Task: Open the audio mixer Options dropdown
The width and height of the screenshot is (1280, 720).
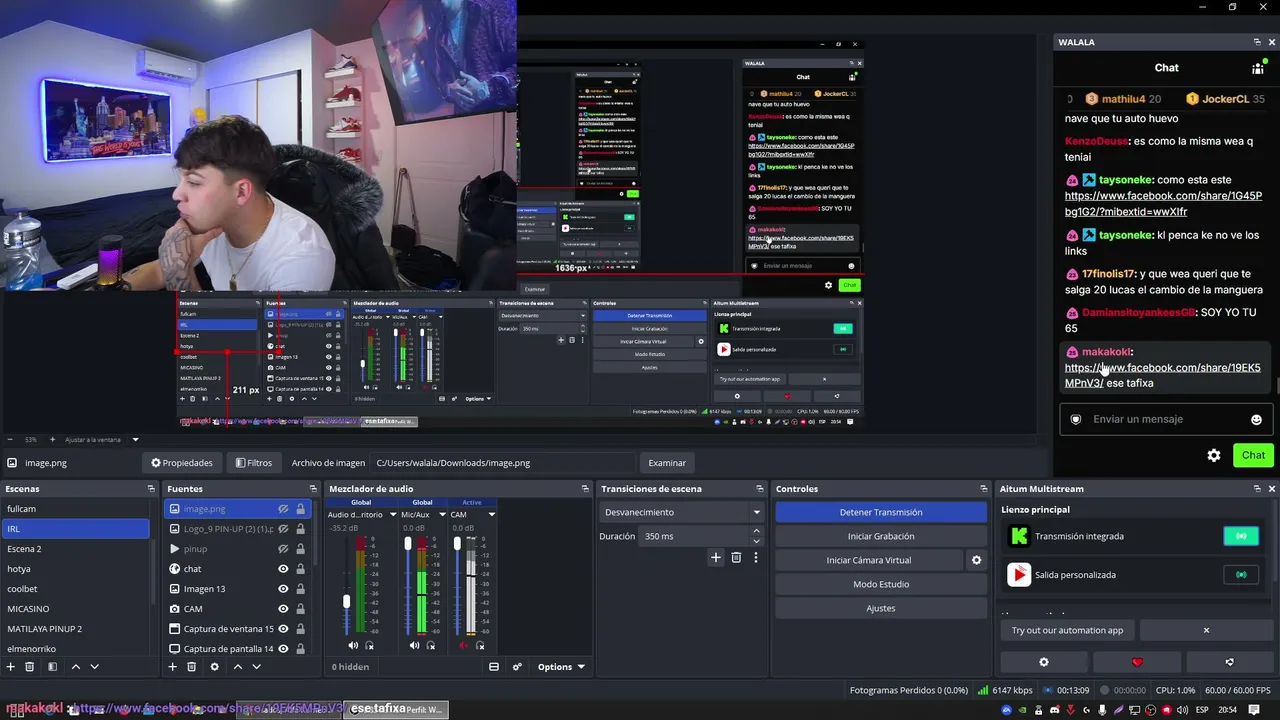Action: [561, 667]
